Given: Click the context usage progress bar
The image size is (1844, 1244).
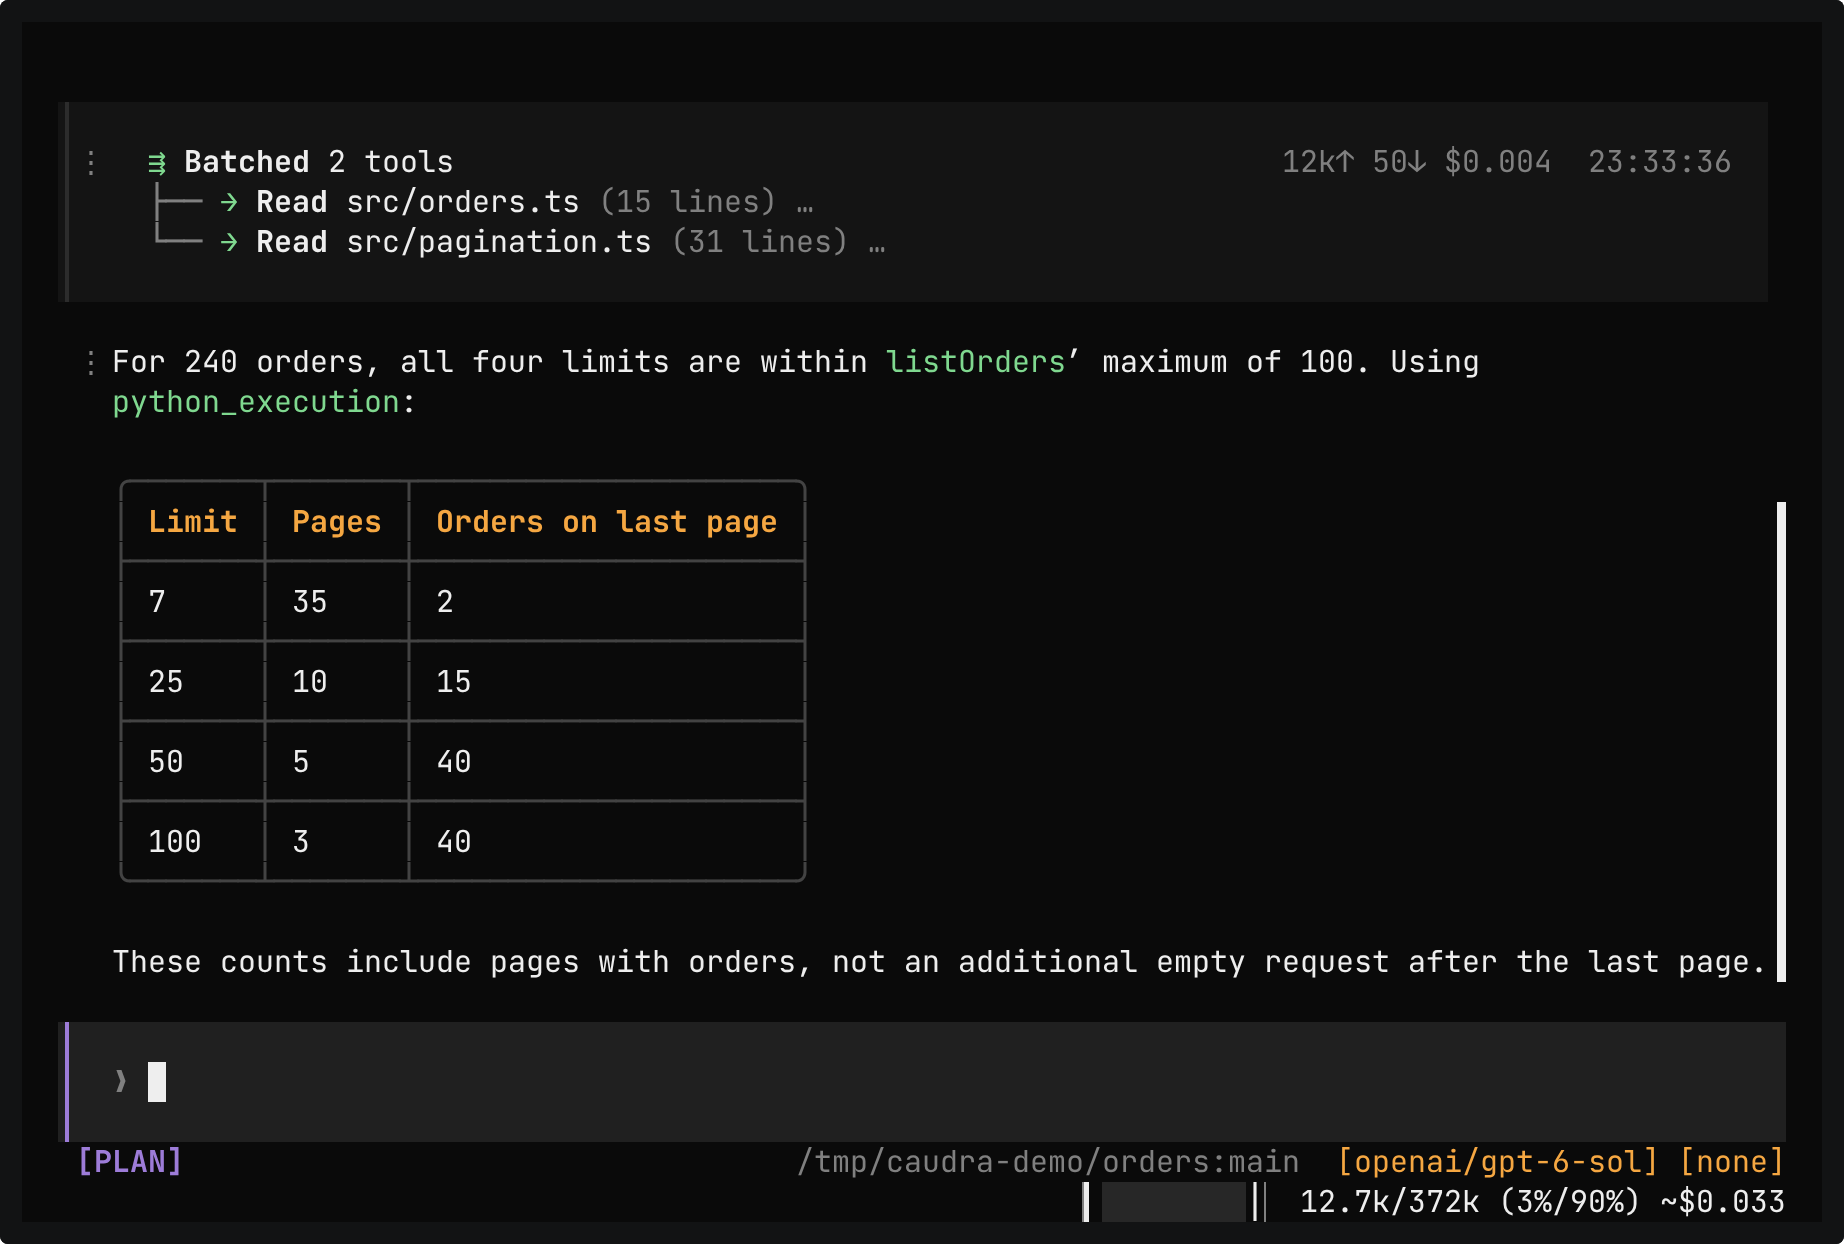Looking at the screenshot, I should pyautogui.click(x=1174, y=1201).
